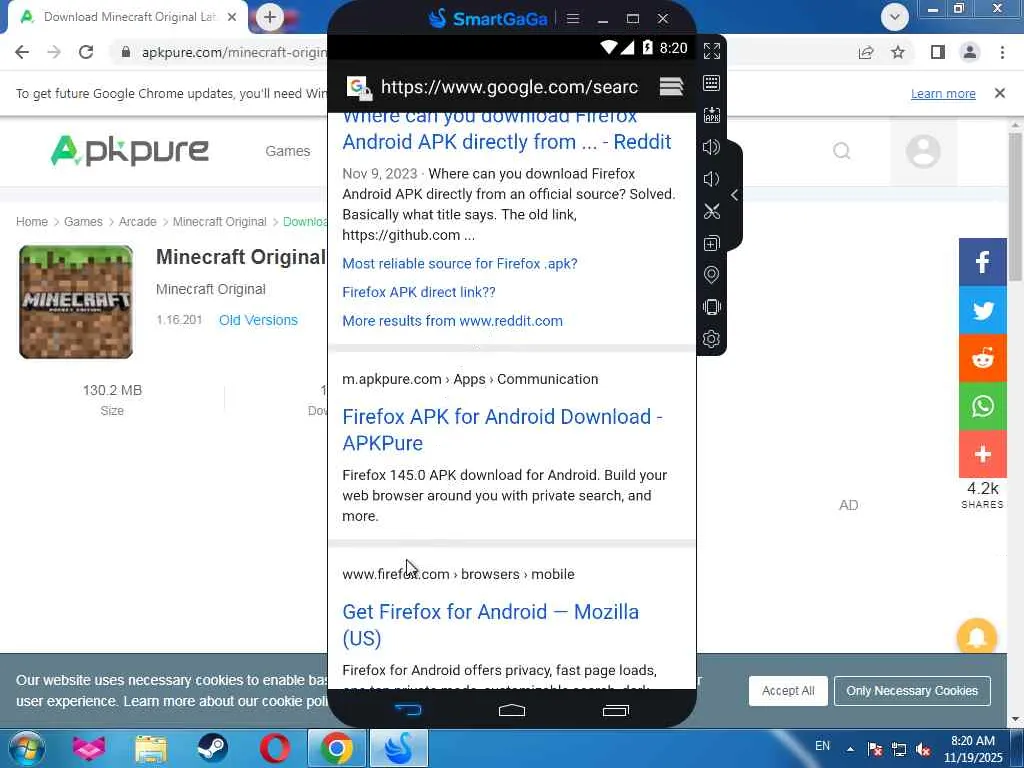The width and height of the screenshot is (1024, 768).
Task: Open the Android browser tabs menu icon
Action: 671,86
